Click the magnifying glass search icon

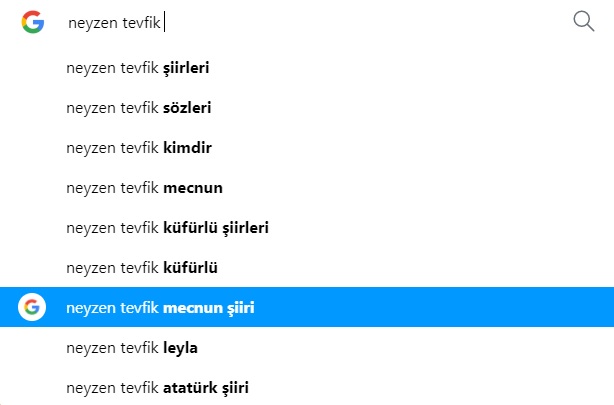(x=584, y=22)
